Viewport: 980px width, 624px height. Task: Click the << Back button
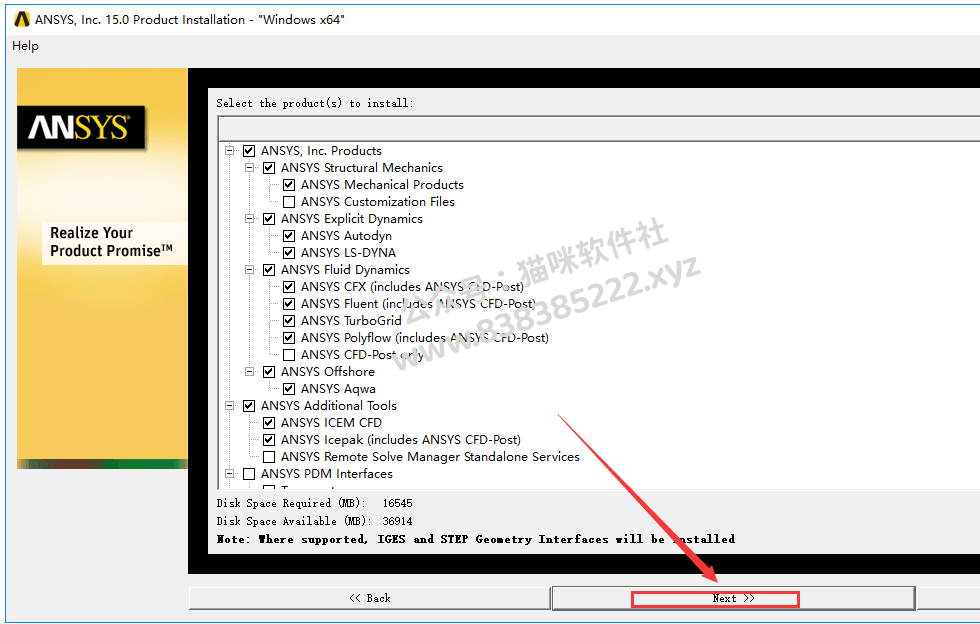pos(369,598)
